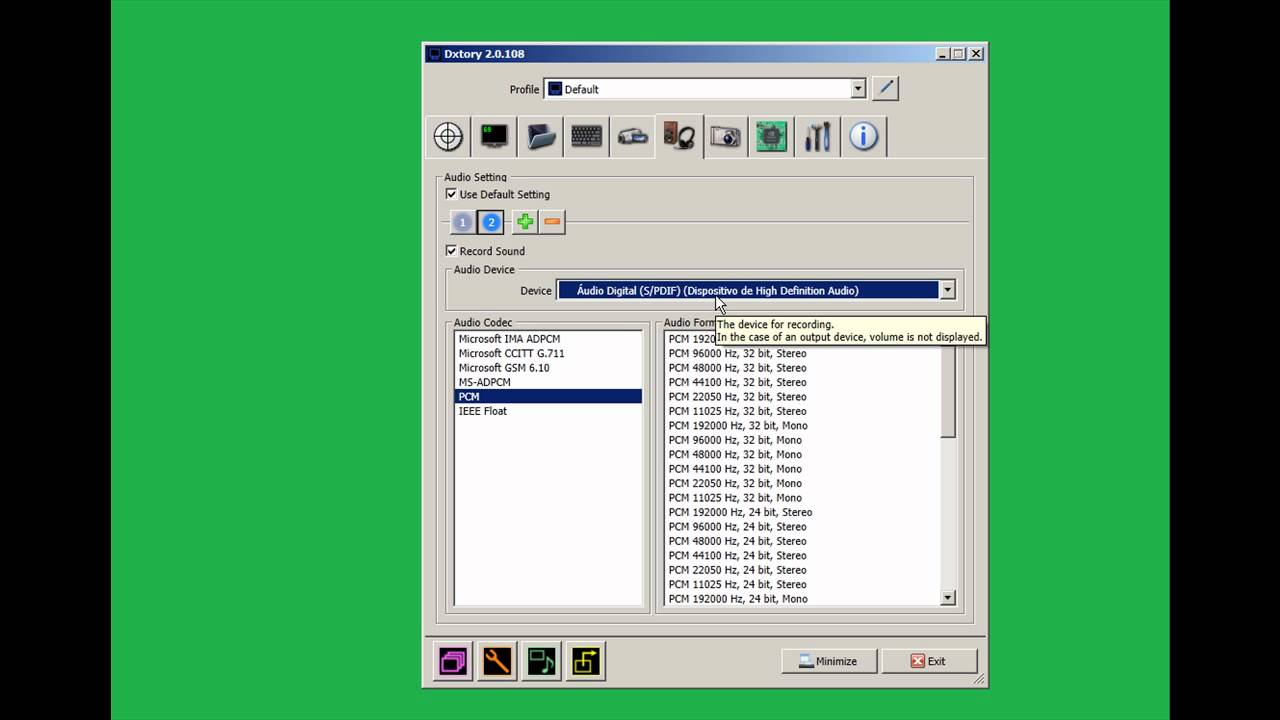The width and height of the screenshot is (1280, 720).
Task: Open the photo camera screenshot tab
Action: 726,136
